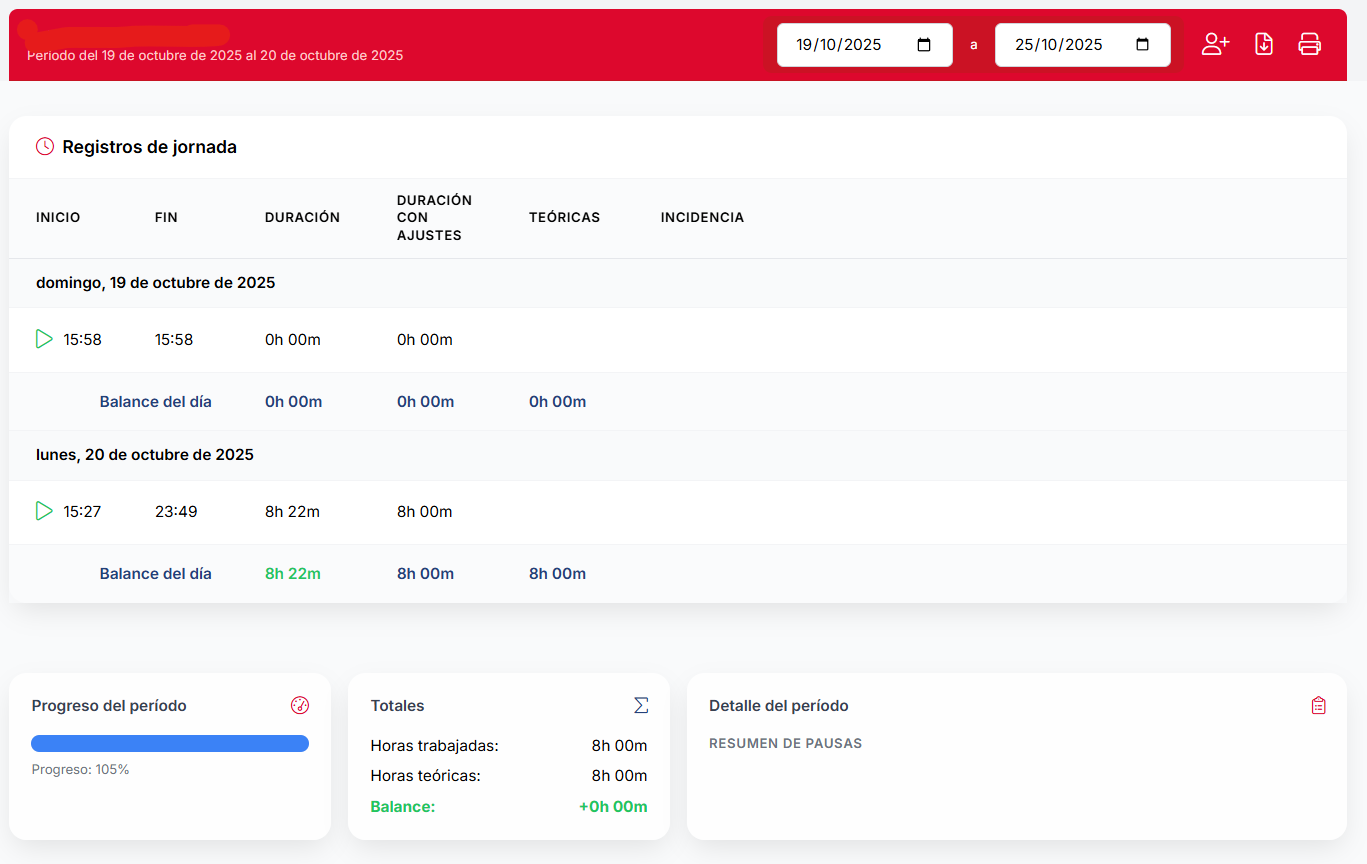Click the add user icon in header
Viewport: 1367px width, 864px height.
[x=1215, y=44]
